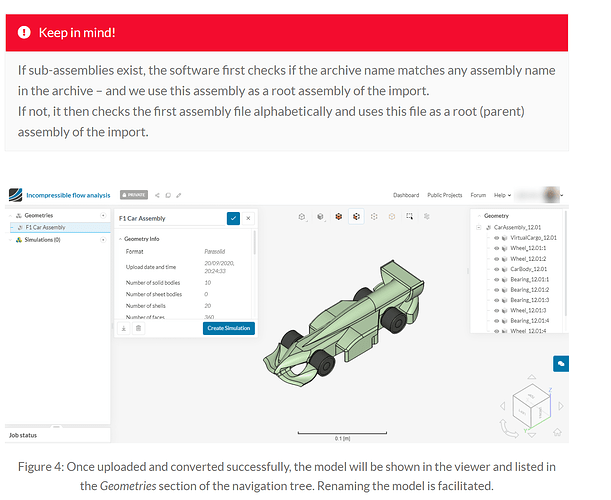The image size is (611, 500).
Task: Click the F1 car model in the viewer
Action: [343, 323]
